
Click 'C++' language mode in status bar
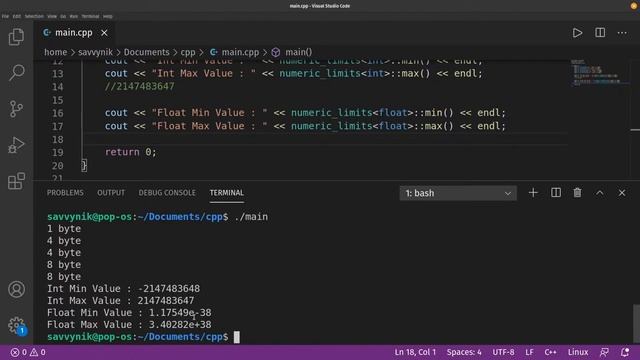click(x=550, y=352)
